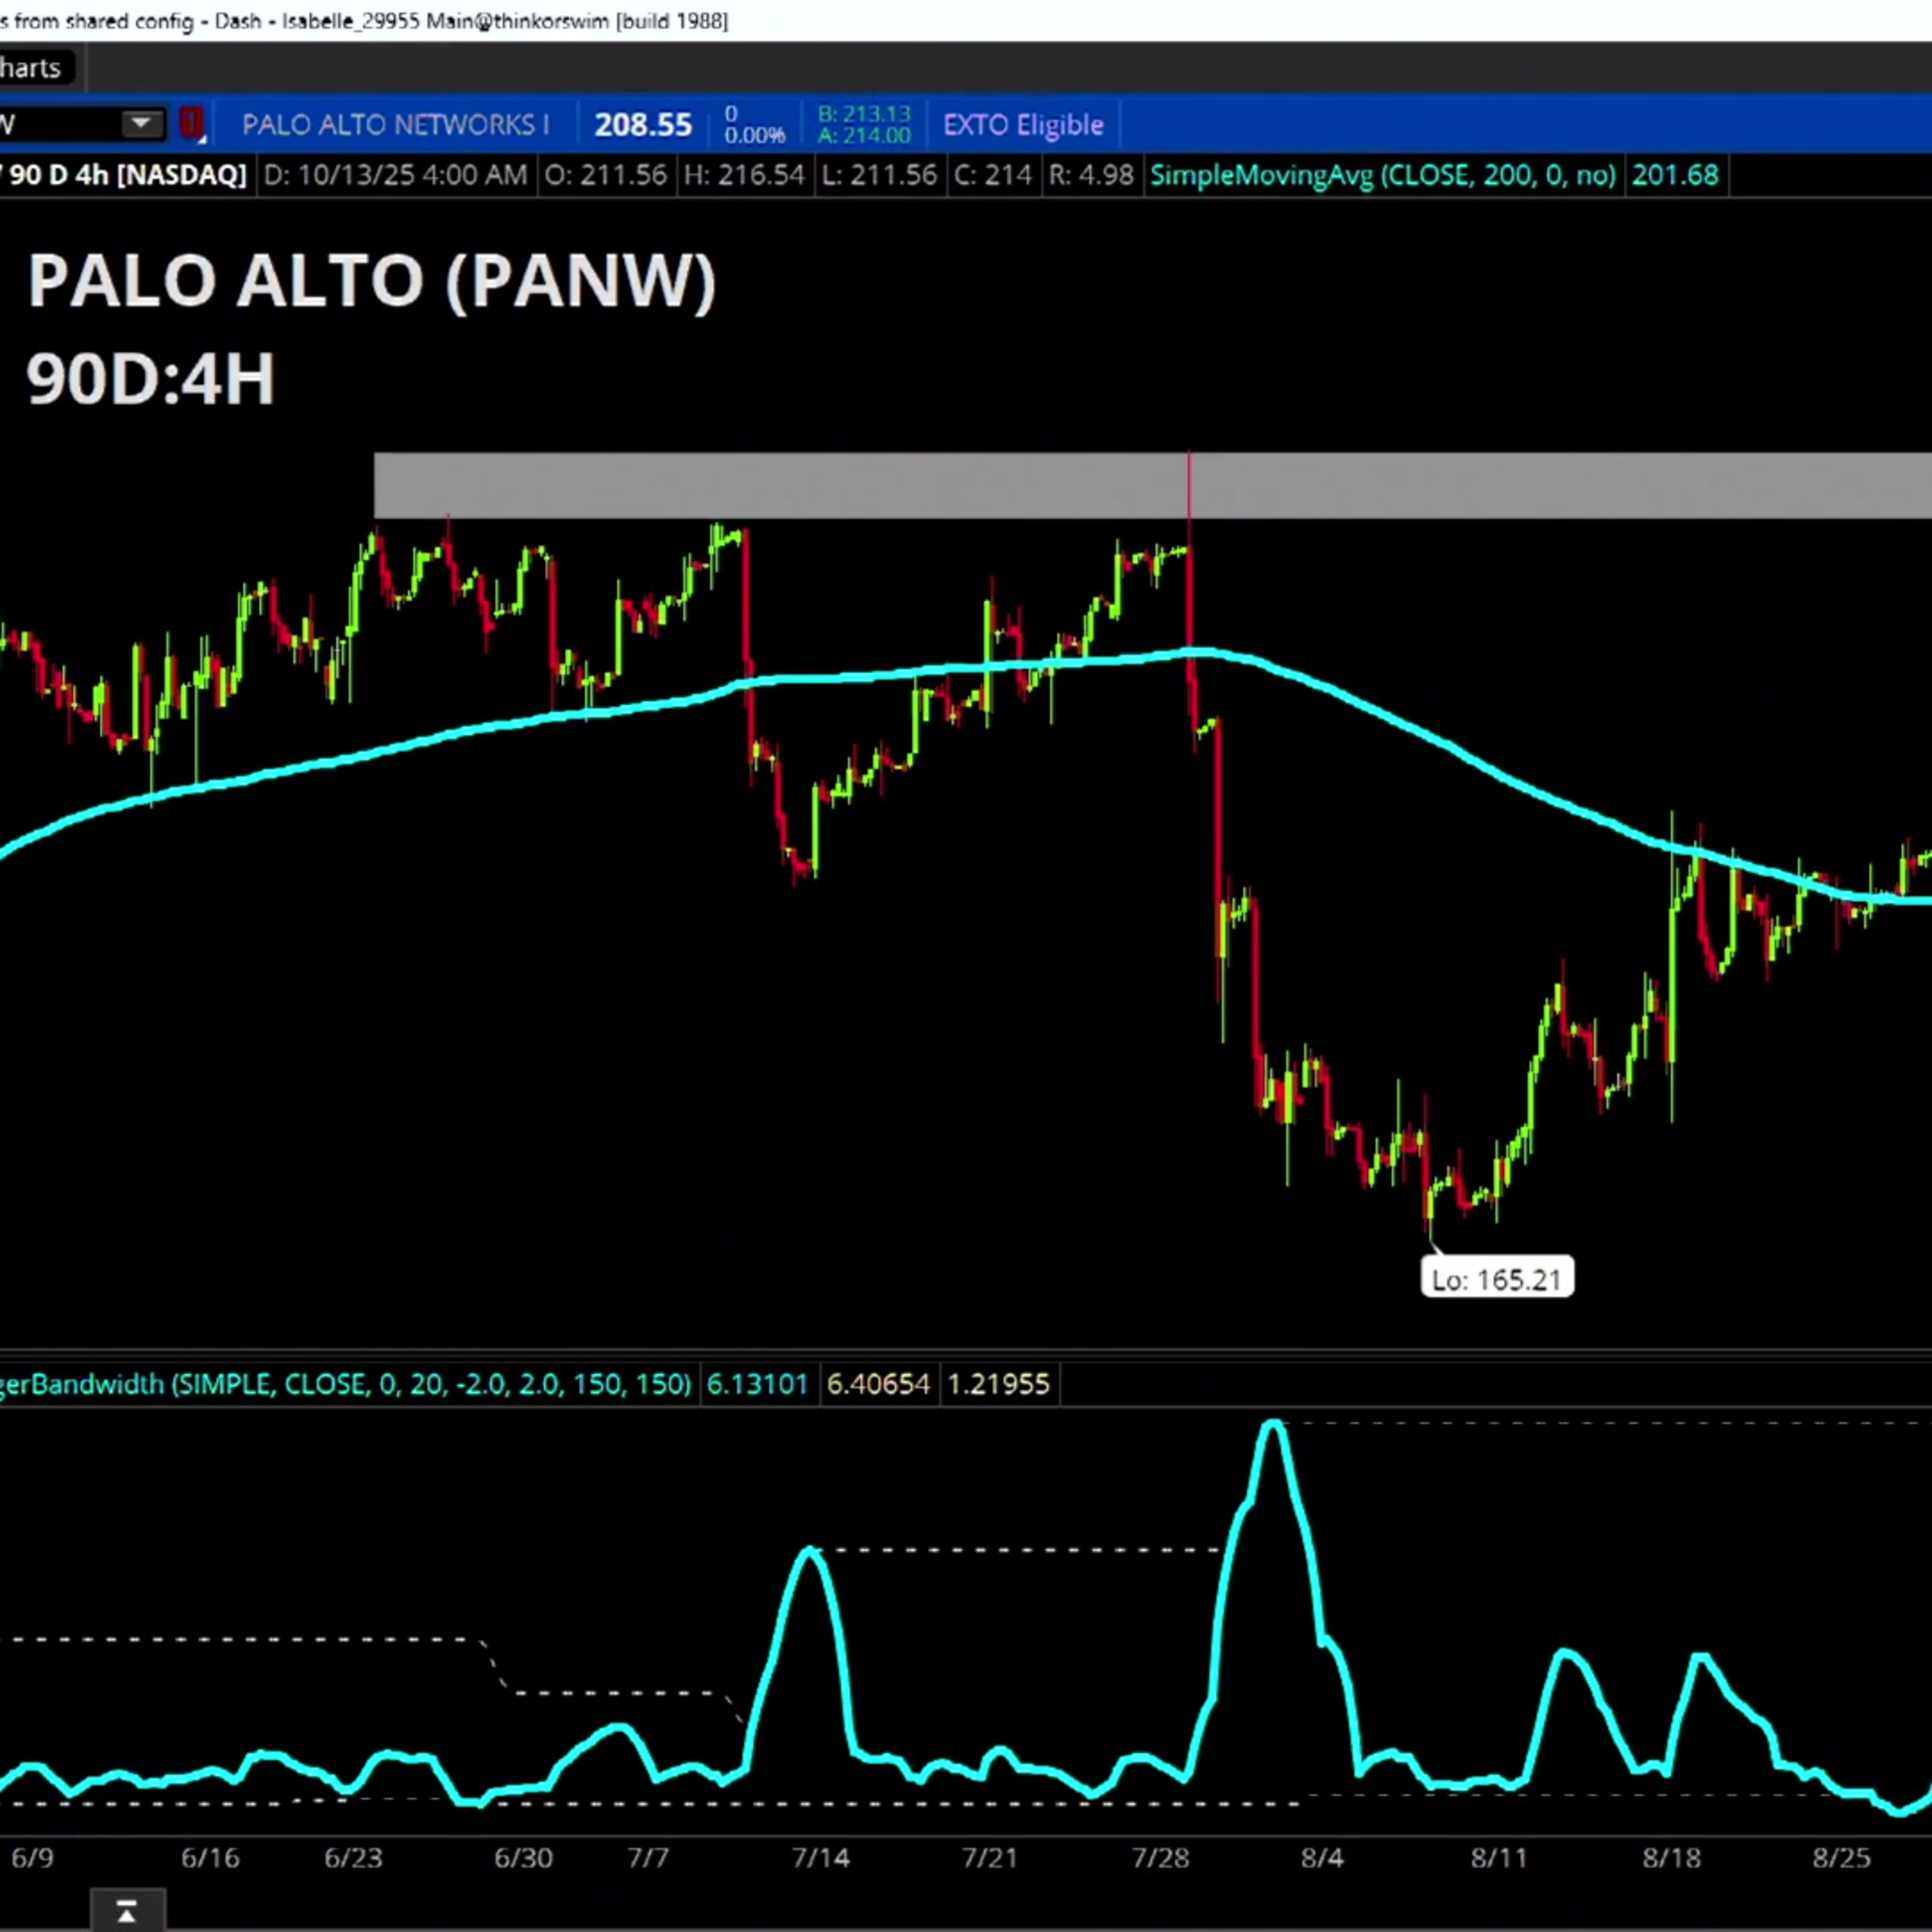This screenshot has height=1932, width=1932.
Task: Open the BollingerBandwidth study label
Action: click(345, 1384)
